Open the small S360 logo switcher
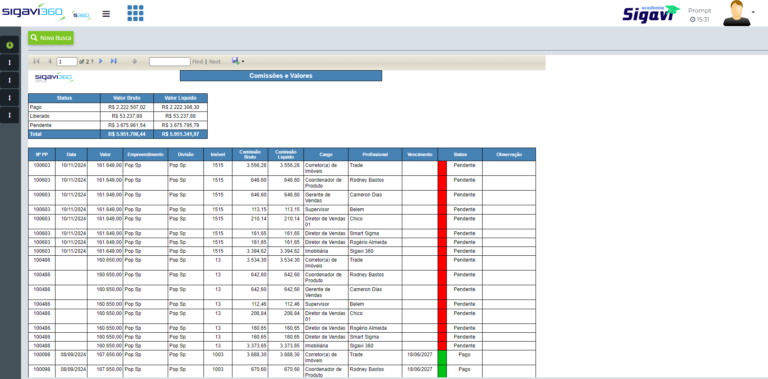This screenshot has width=768, height=379. coord(81,15)
